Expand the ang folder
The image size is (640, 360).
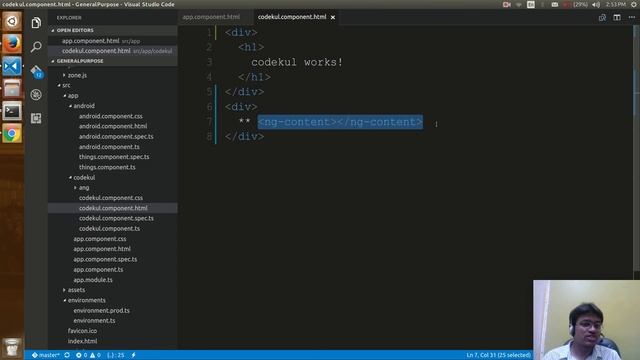click(x=84, y=188)
